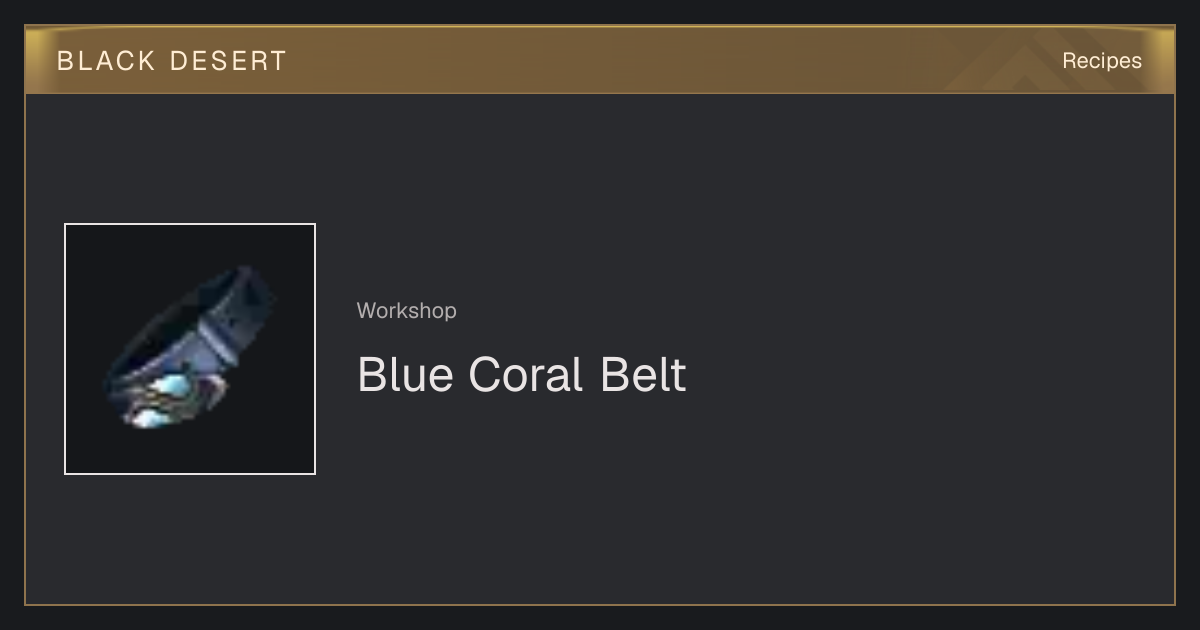Click the empty middle of the gold header bar
The height and width of the screenshot is (630, 1200).
pyautogui.click(x=650, y=60)
